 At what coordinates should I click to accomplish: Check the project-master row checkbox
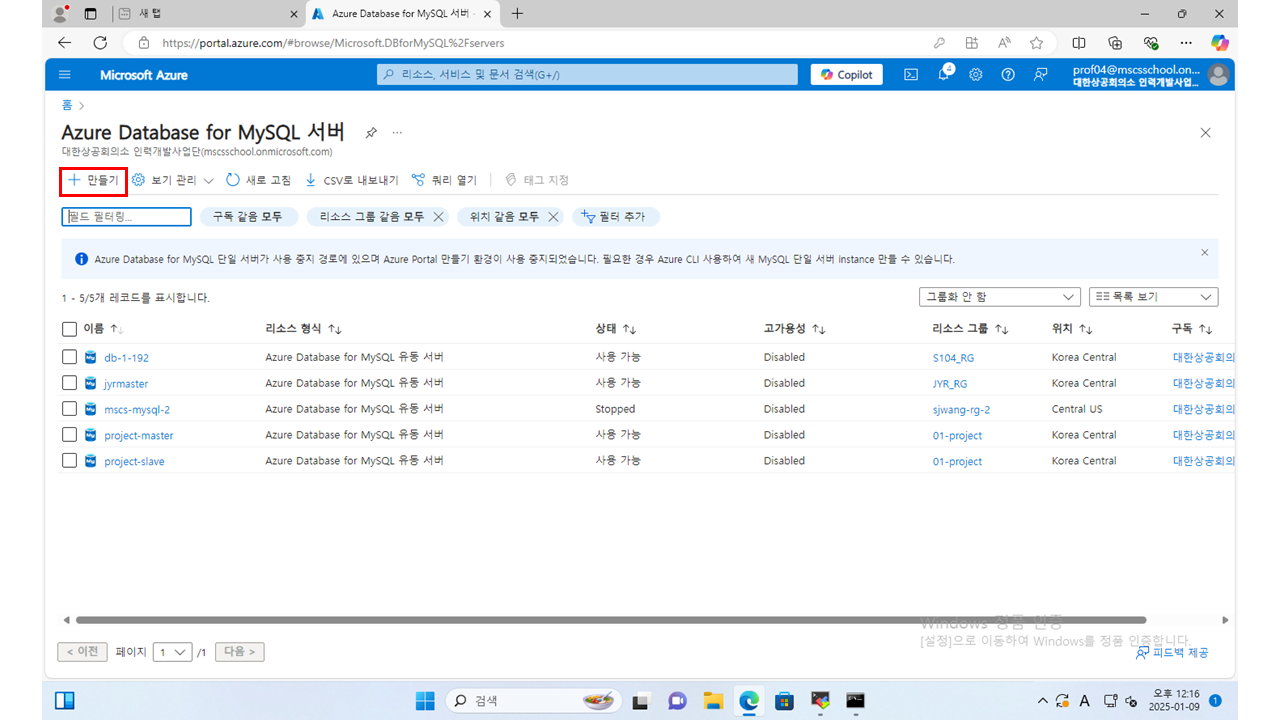(69, 435)
